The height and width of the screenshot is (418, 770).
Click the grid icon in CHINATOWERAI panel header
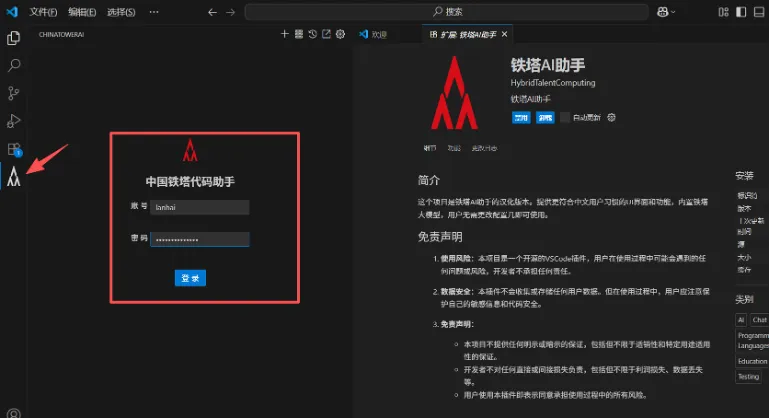(x=299, y=34)
